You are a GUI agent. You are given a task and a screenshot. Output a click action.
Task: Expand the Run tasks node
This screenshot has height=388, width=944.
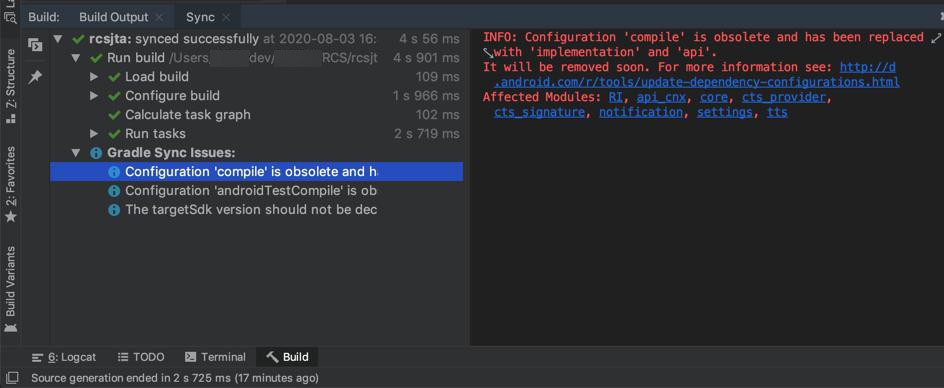(94, 133)
